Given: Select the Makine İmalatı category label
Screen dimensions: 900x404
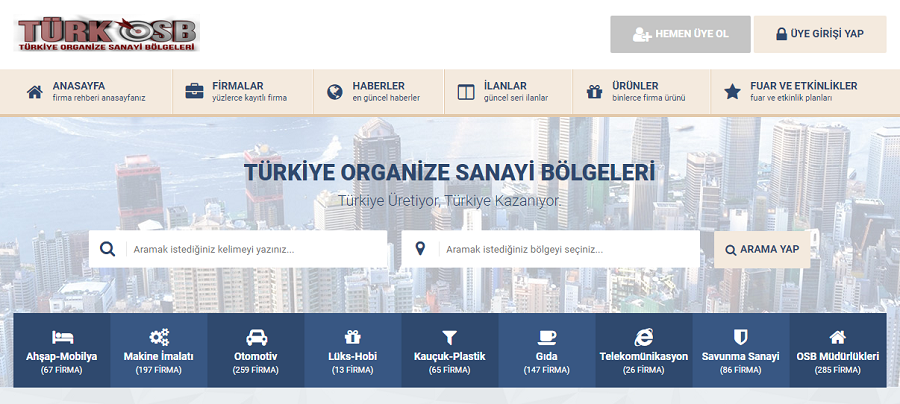Looking at the screenshot, I should click(x=158, y=356).
